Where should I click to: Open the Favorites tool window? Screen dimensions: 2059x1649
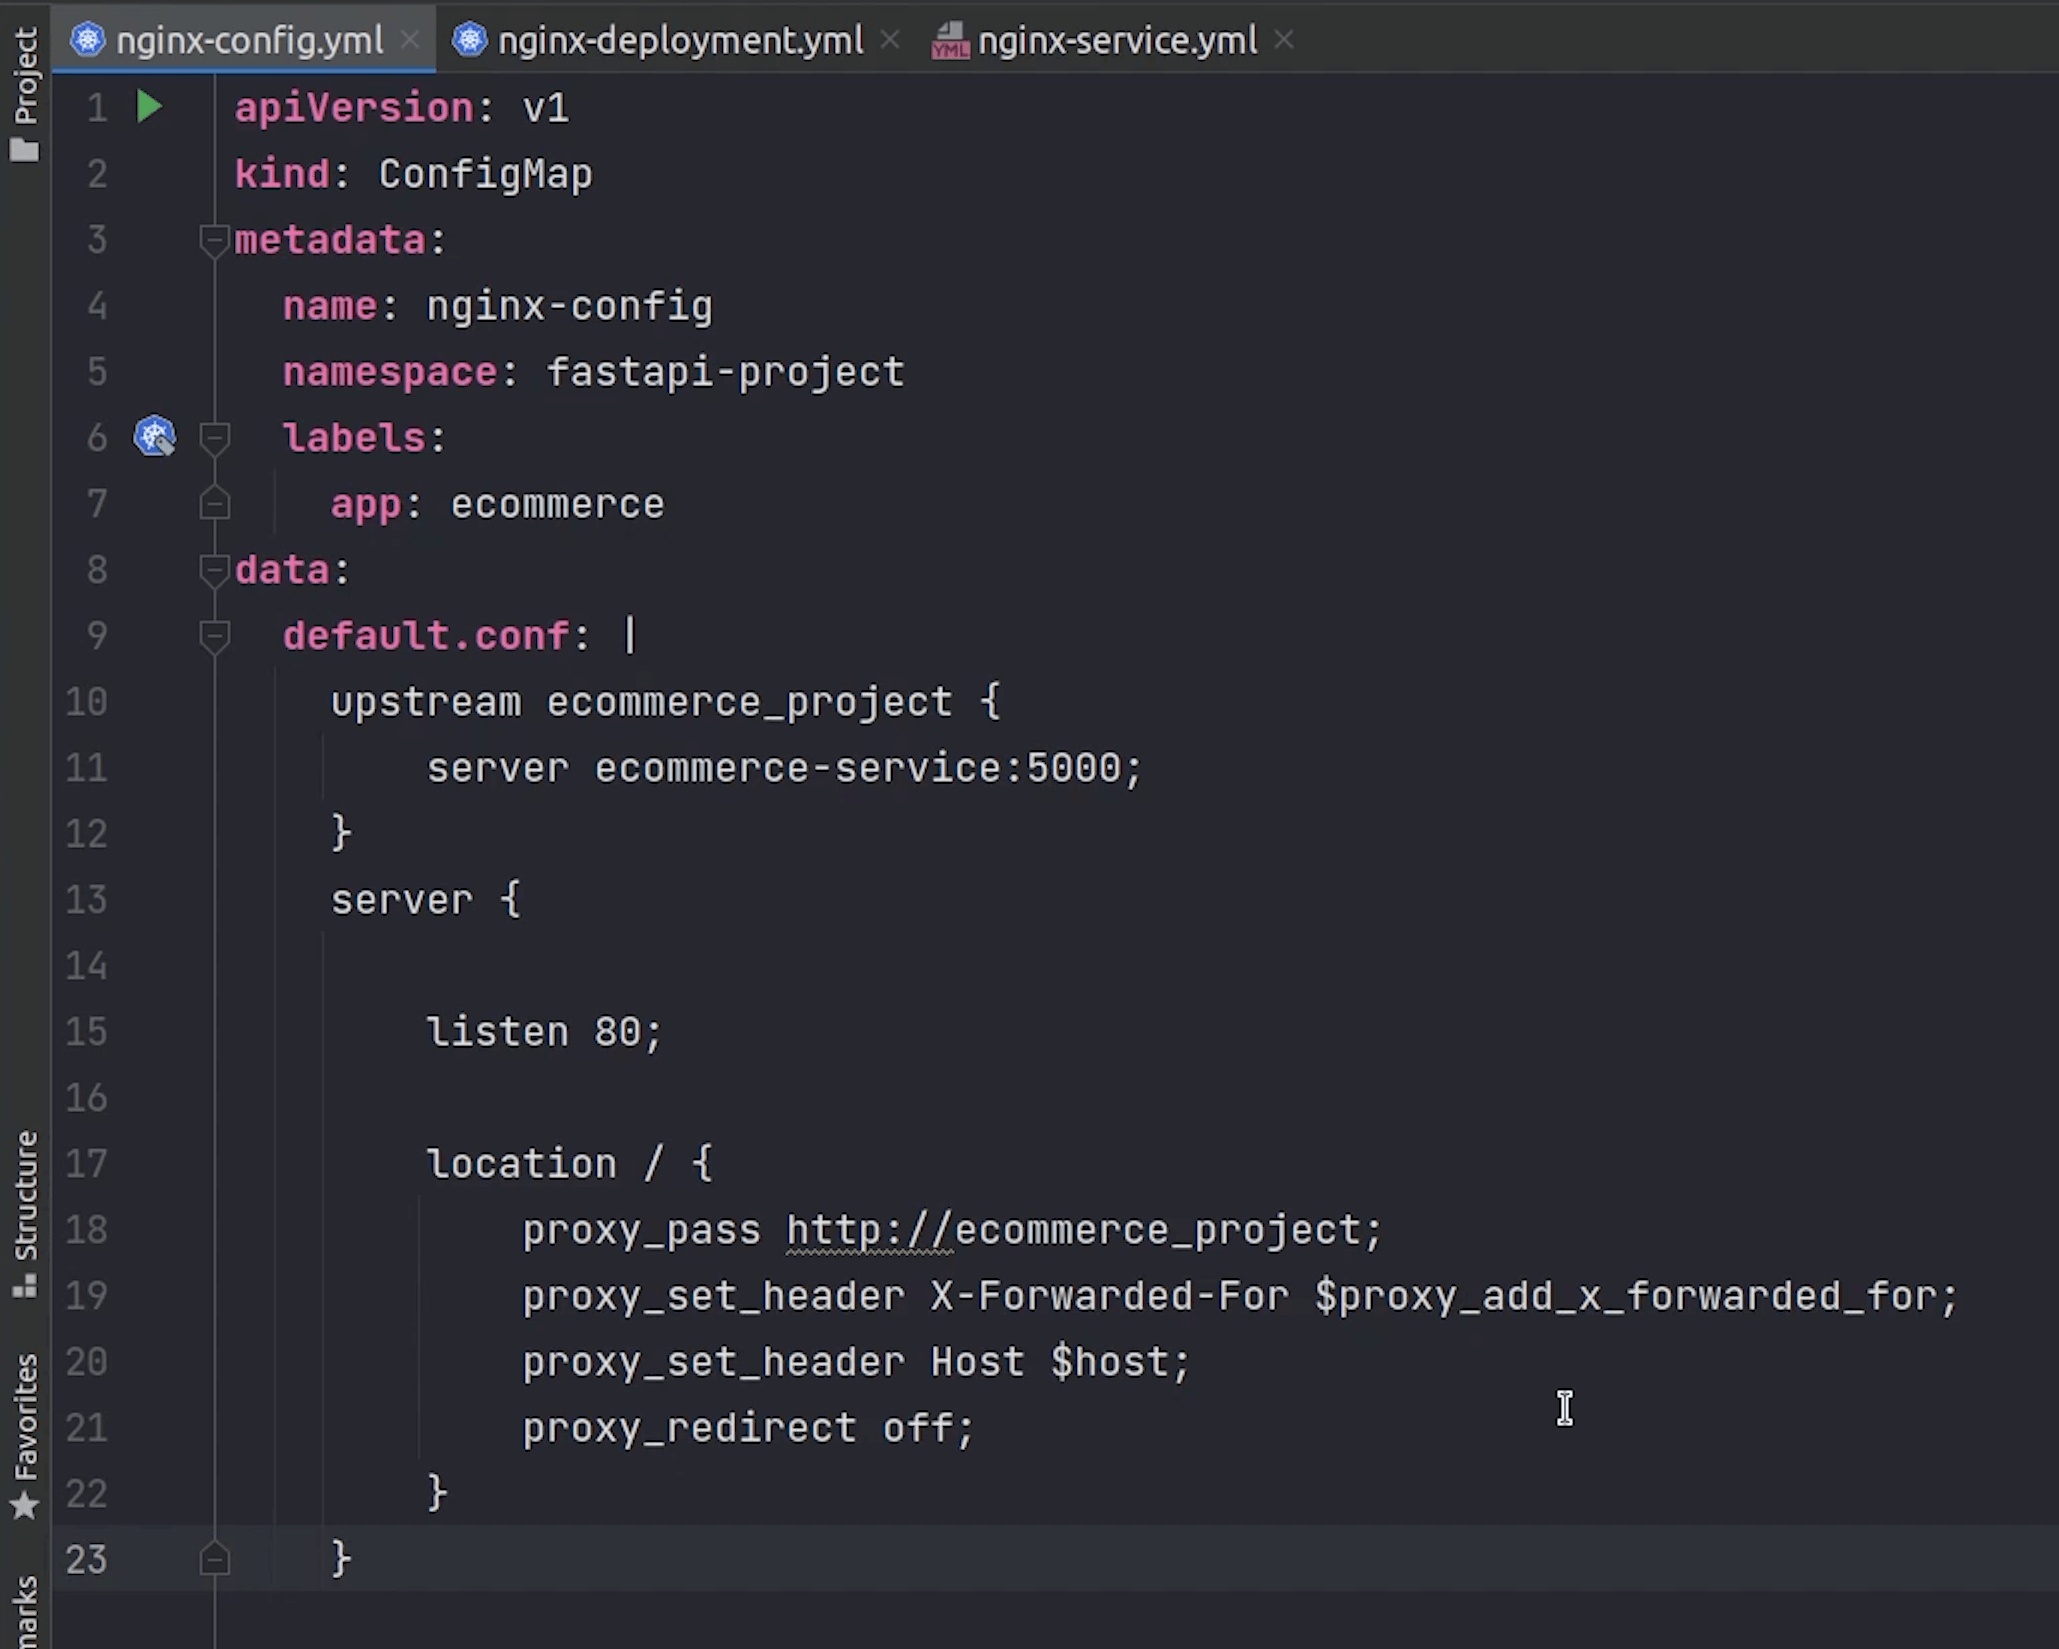click(24, 1435)
